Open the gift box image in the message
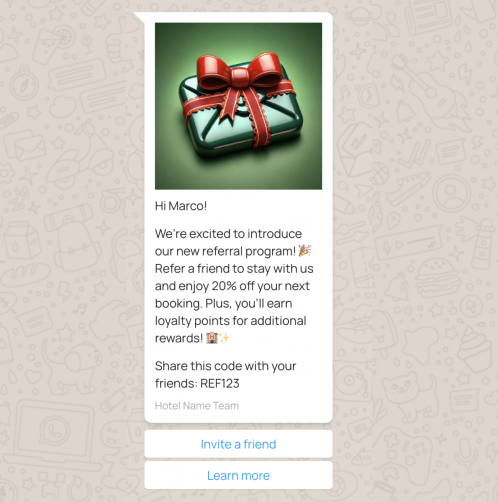498x502 pixels. (238, 106)
